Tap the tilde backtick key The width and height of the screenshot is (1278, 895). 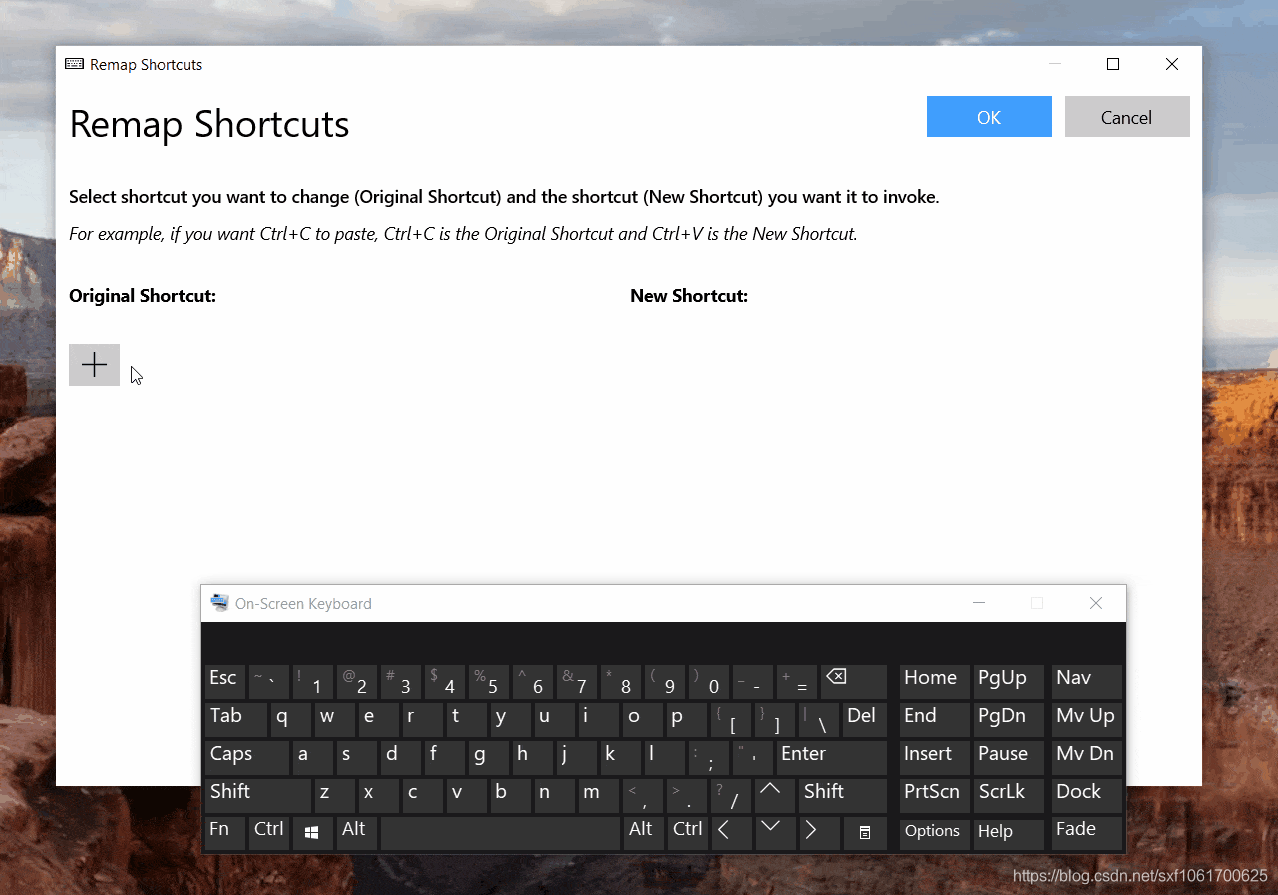[269, 681]
